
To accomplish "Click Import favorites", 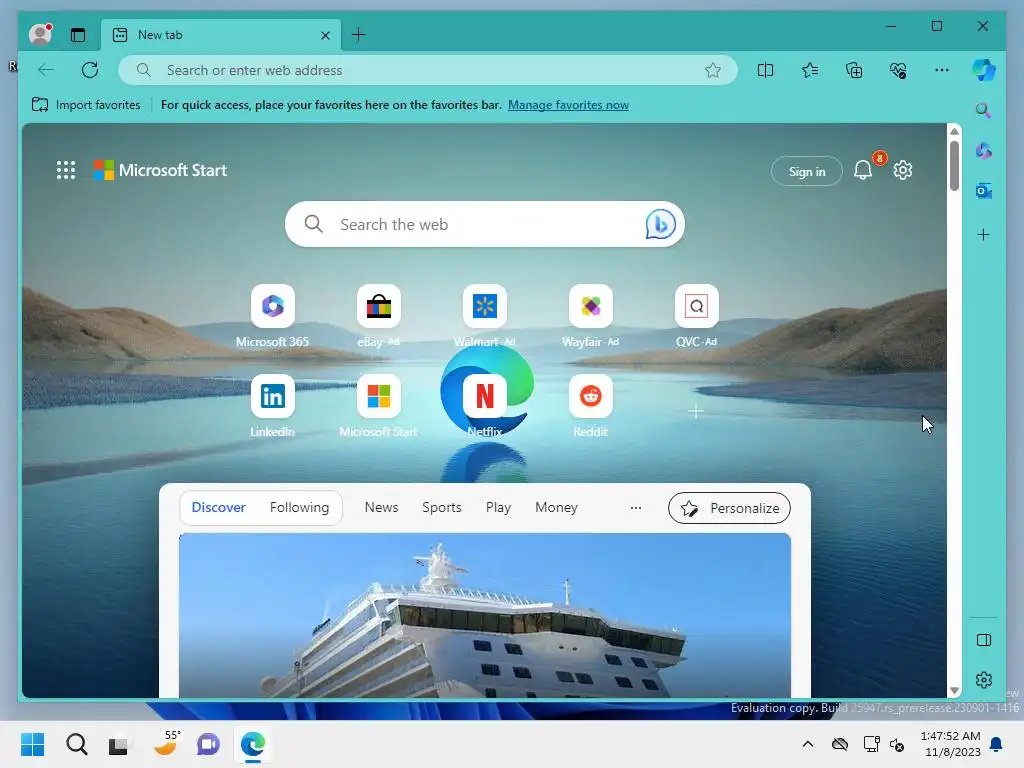I will pyautogui.click(x=86, y=104).
